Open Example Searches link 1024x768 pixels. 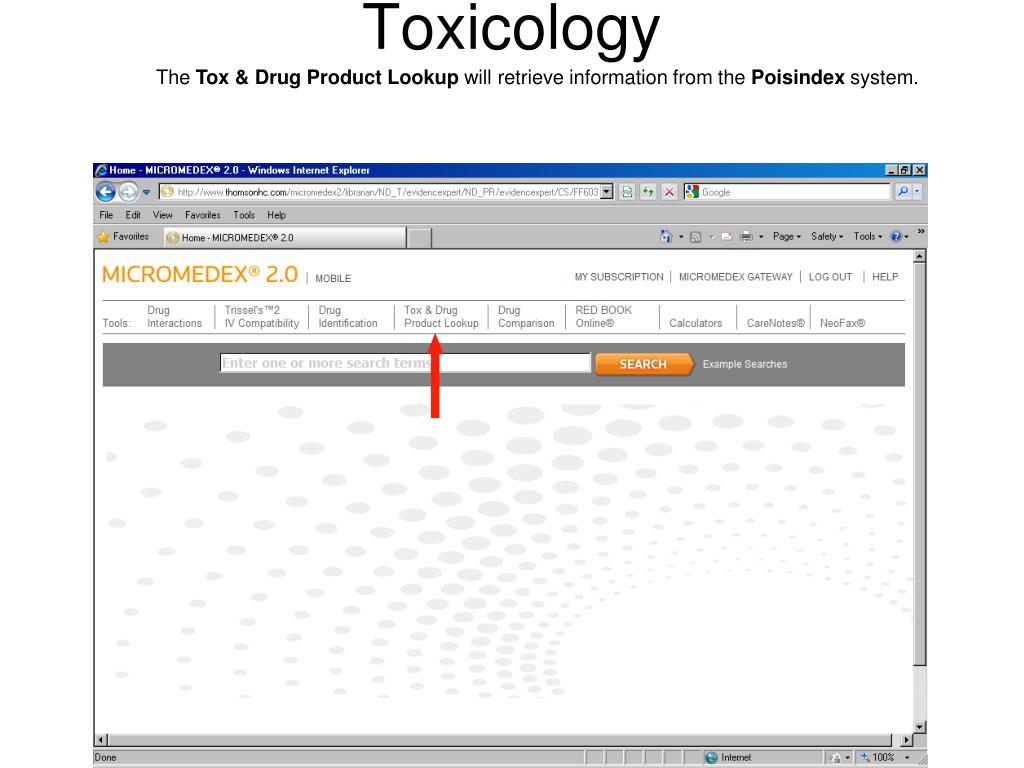tap(745, 364)
